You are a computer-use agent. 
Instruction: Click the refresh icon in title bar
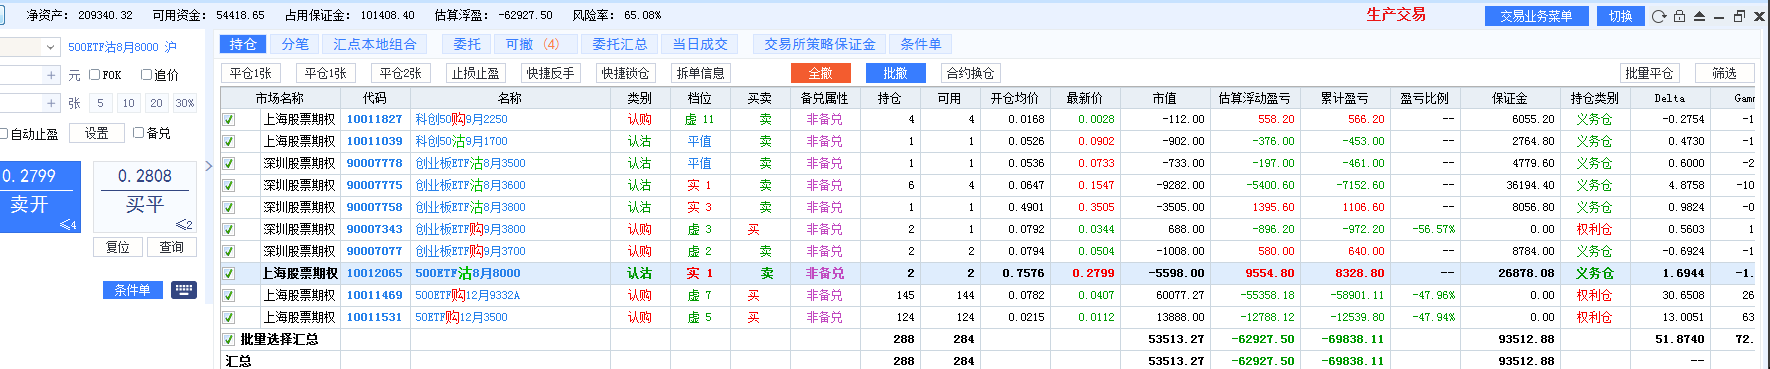(x=1659, y=16)
